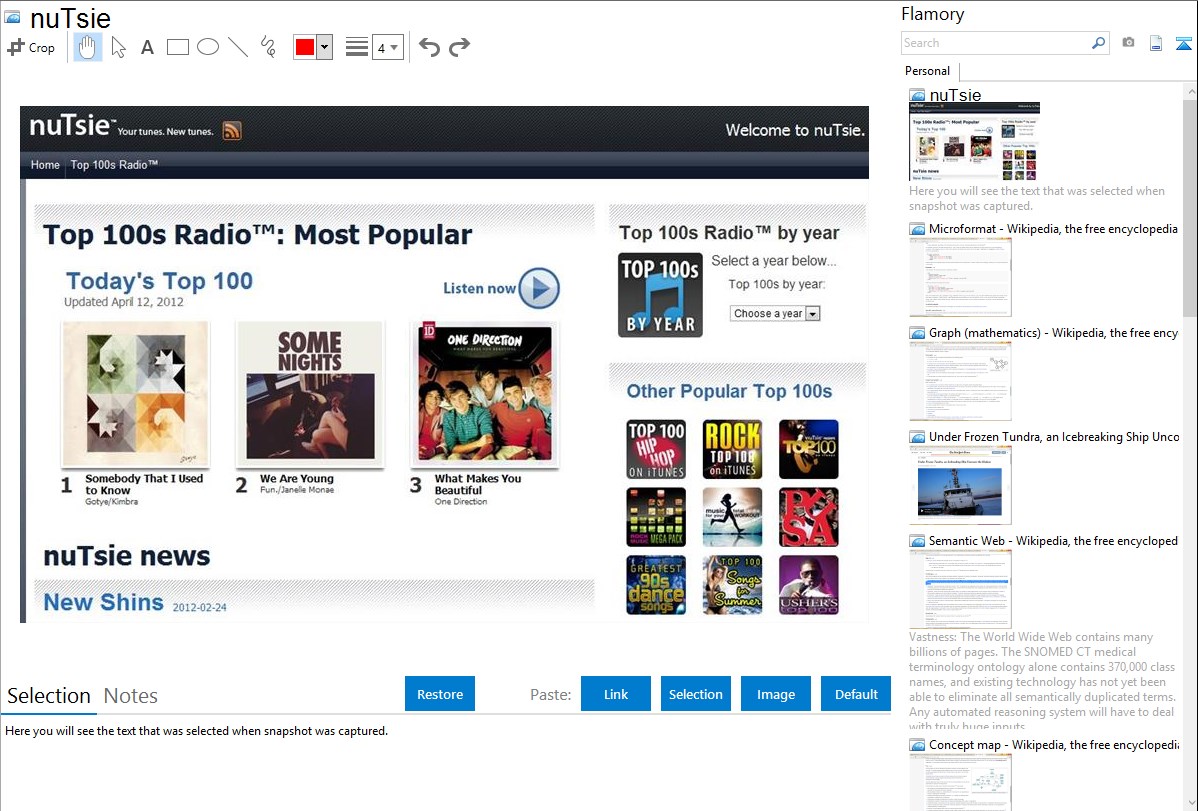Viewport: 1198px width, 811px height.
Task: Click the red color swatch
Action: 305,47
